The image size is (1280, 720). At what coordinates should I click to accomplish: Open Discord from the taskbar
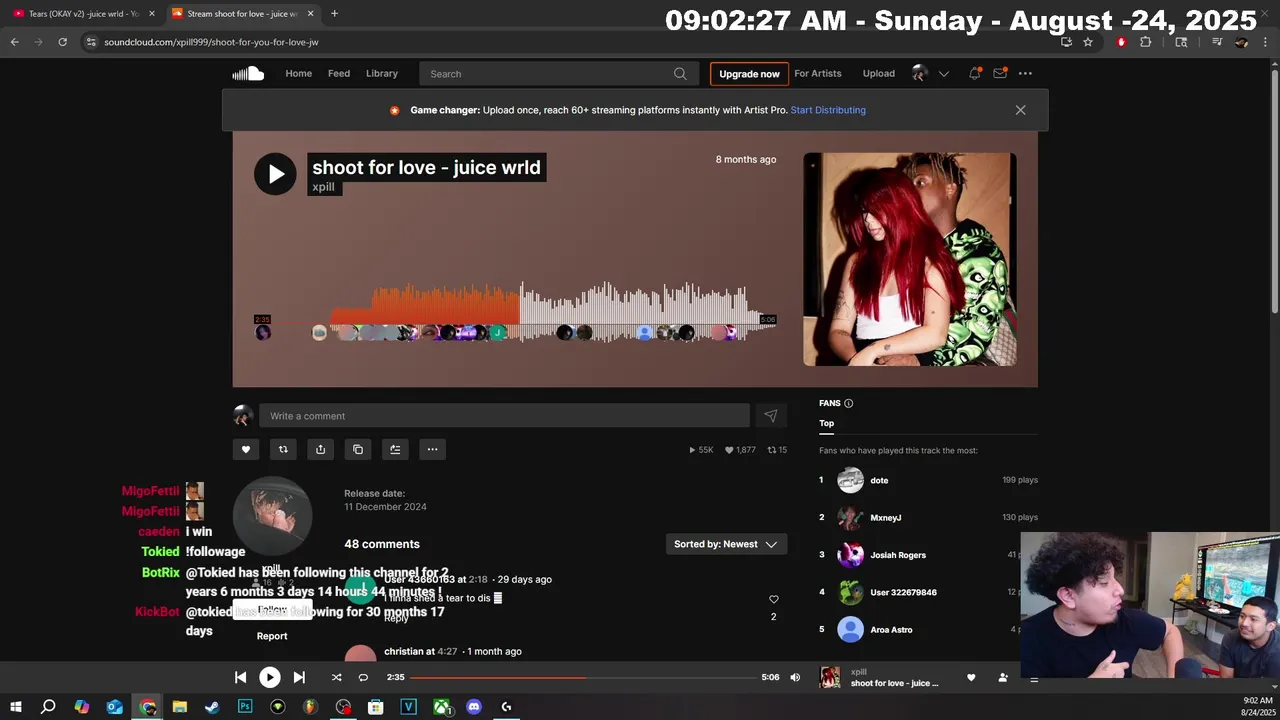click(x=474, y=707)
